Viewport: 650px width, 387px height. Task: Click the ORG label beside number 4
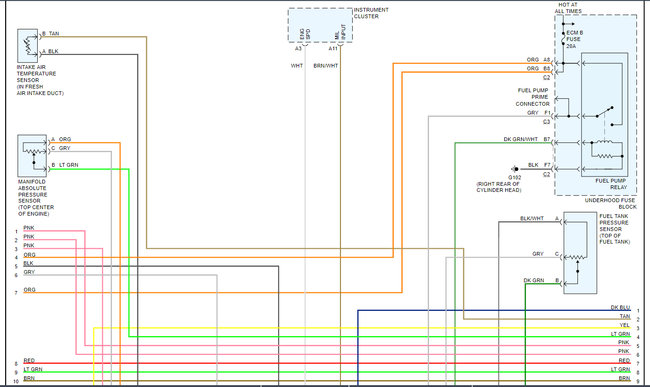point(29,255)
